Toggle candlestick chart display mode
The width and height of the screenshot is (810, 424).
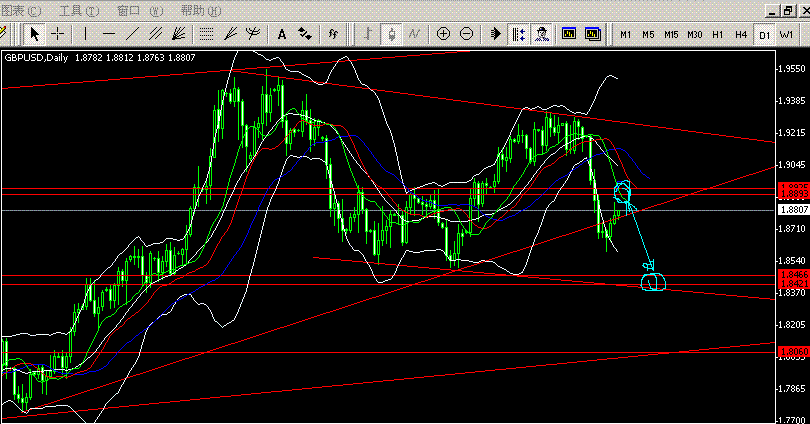[391, 34]
